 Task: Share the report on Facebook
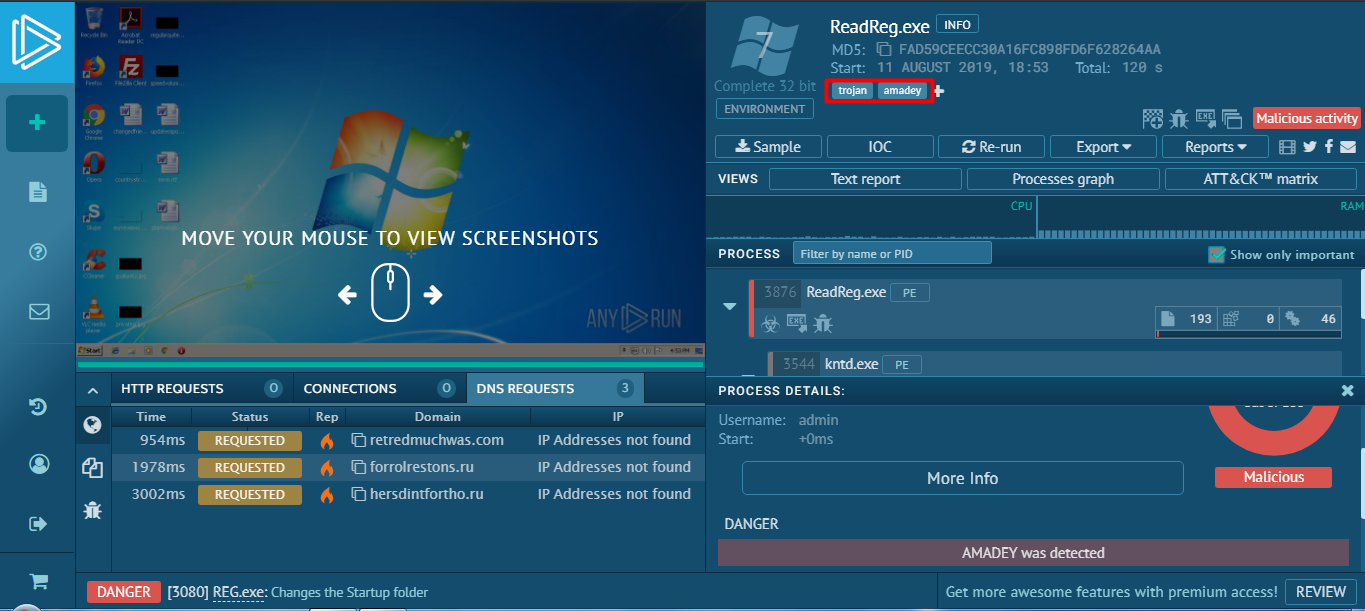click(x=1329, y=147)
